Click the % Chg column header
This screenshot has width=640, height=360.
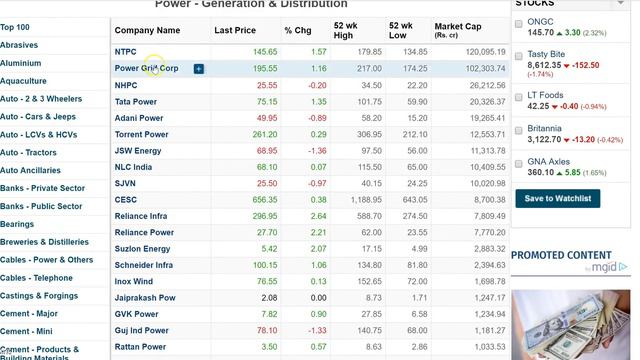(298, 30)
